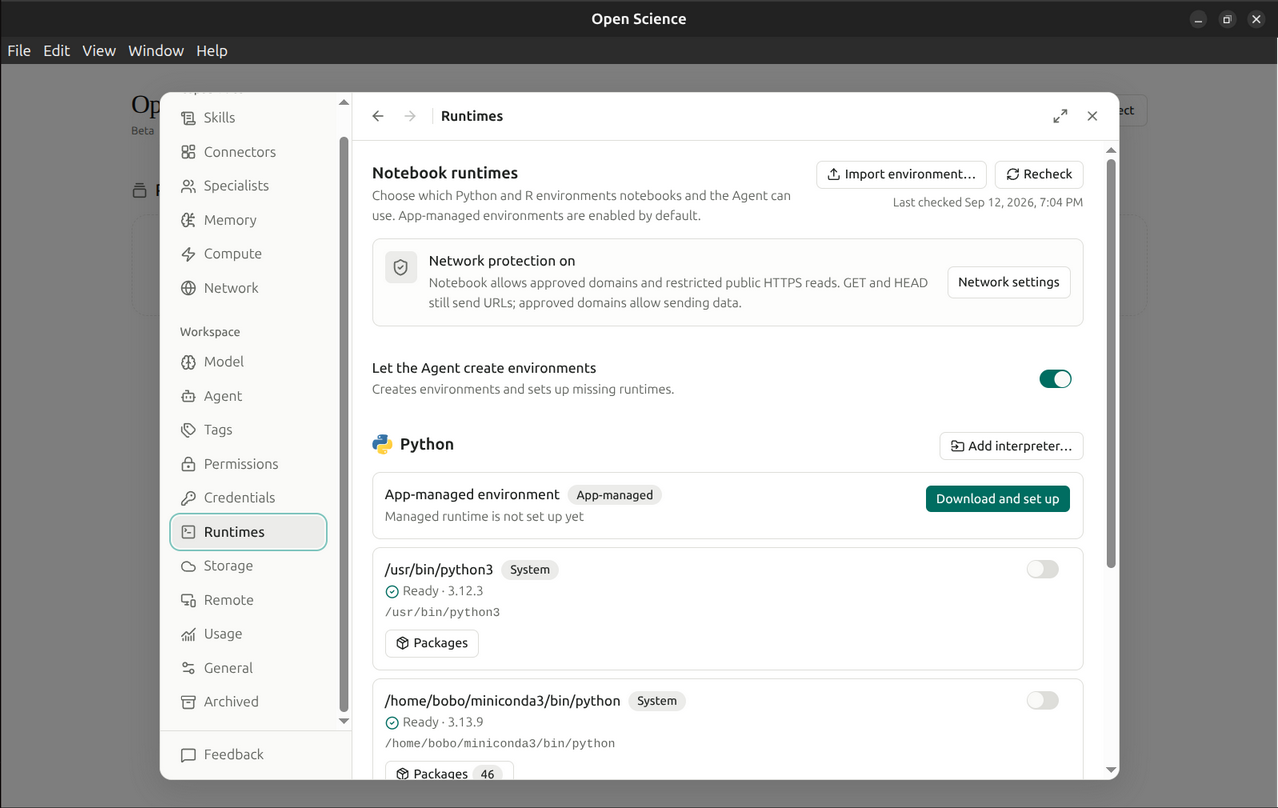Click Add interpreter button
Screen dimensions: 1278x808
[1011, 446]
